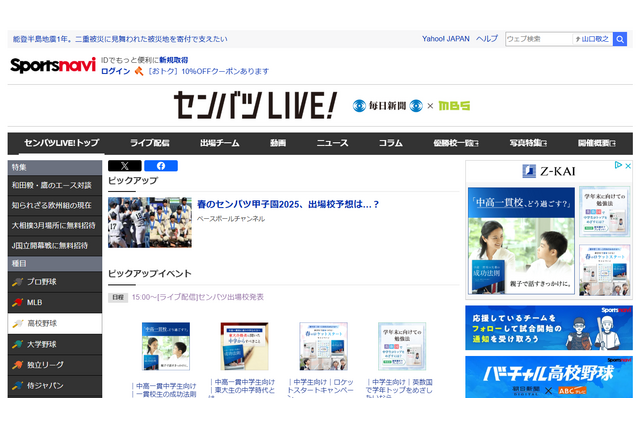Click the ログイン link
The image size is (640, 426).
[116, 71]
